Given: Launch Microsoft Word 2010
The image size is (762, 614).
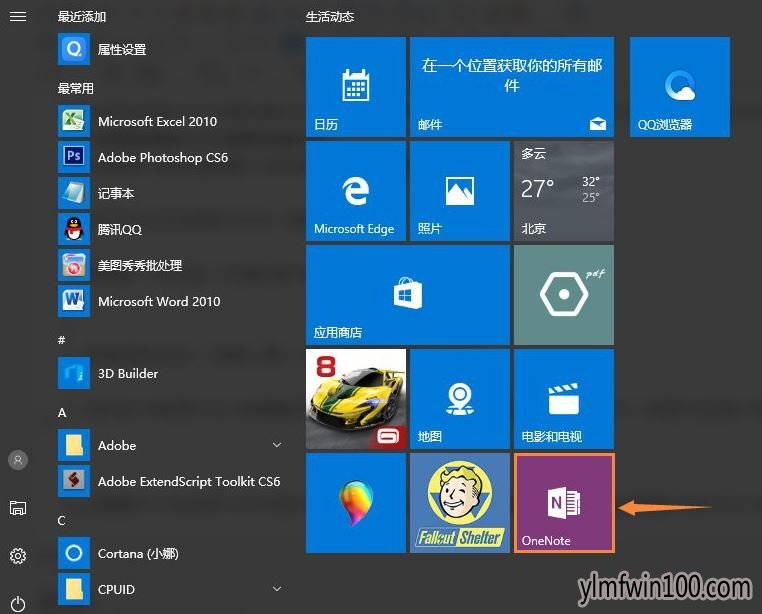Looking at the screenshot, I should pyautogui.click(x=170, y=301).
